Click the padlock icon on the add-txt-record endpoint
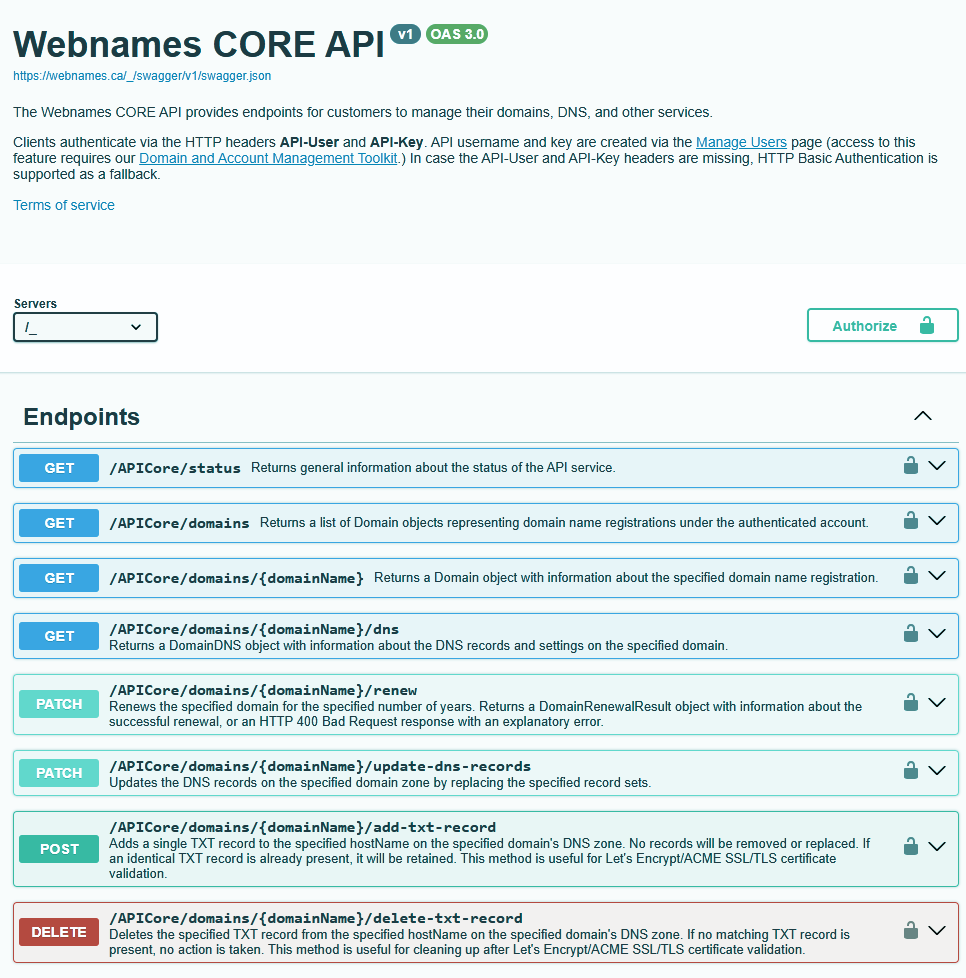Viewport: 966px width, 978px height. (x=911, y=845)
